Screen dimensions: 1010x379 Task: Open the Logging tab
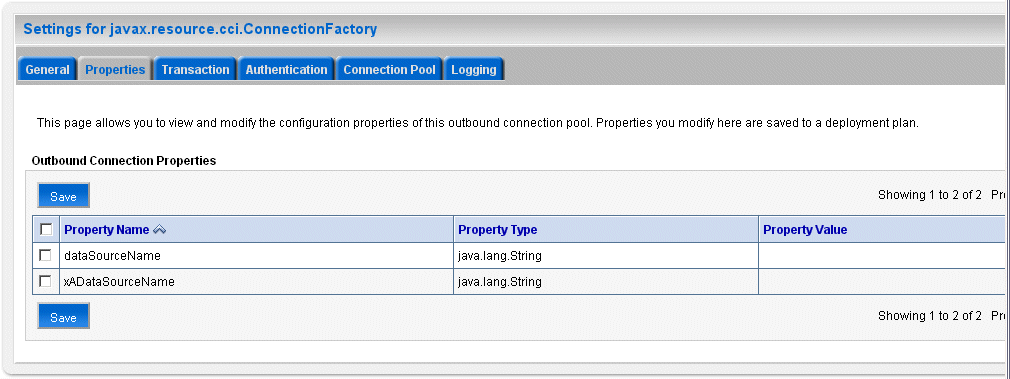coord(473,70)
